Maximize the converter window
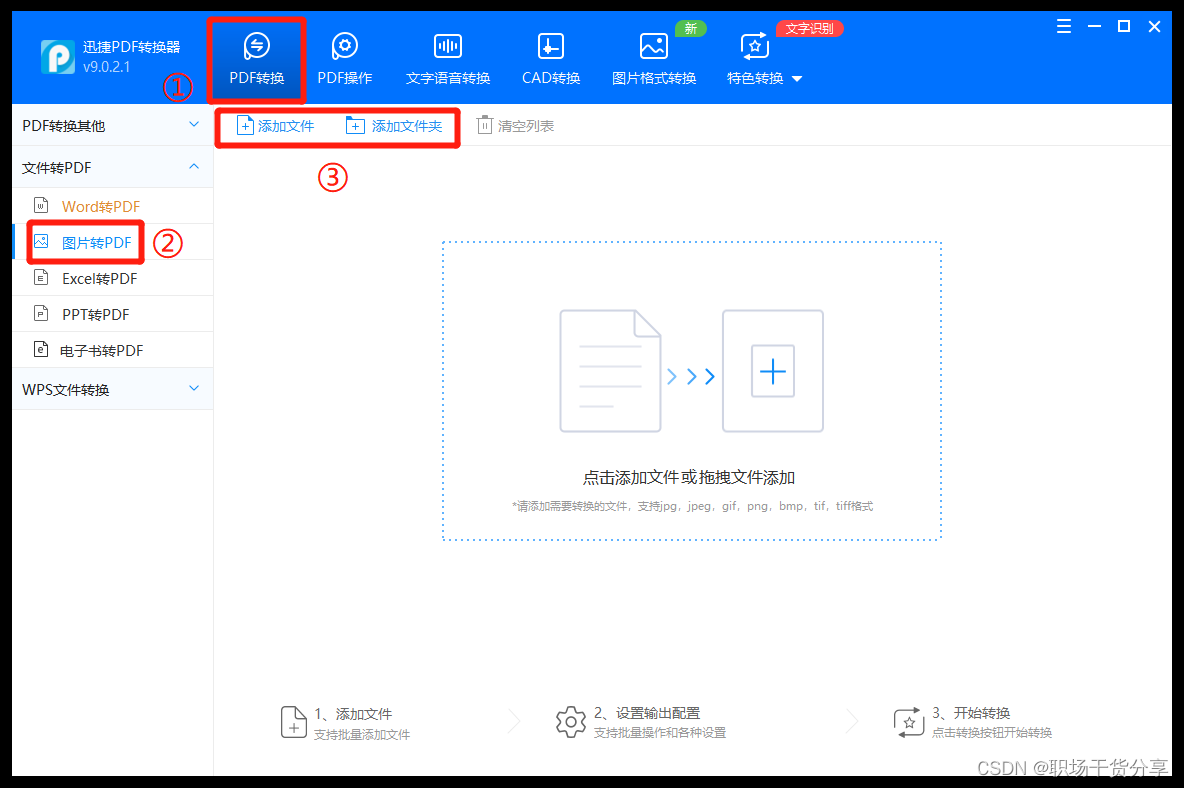The image size is (1184, 788). click(1124, 27)
